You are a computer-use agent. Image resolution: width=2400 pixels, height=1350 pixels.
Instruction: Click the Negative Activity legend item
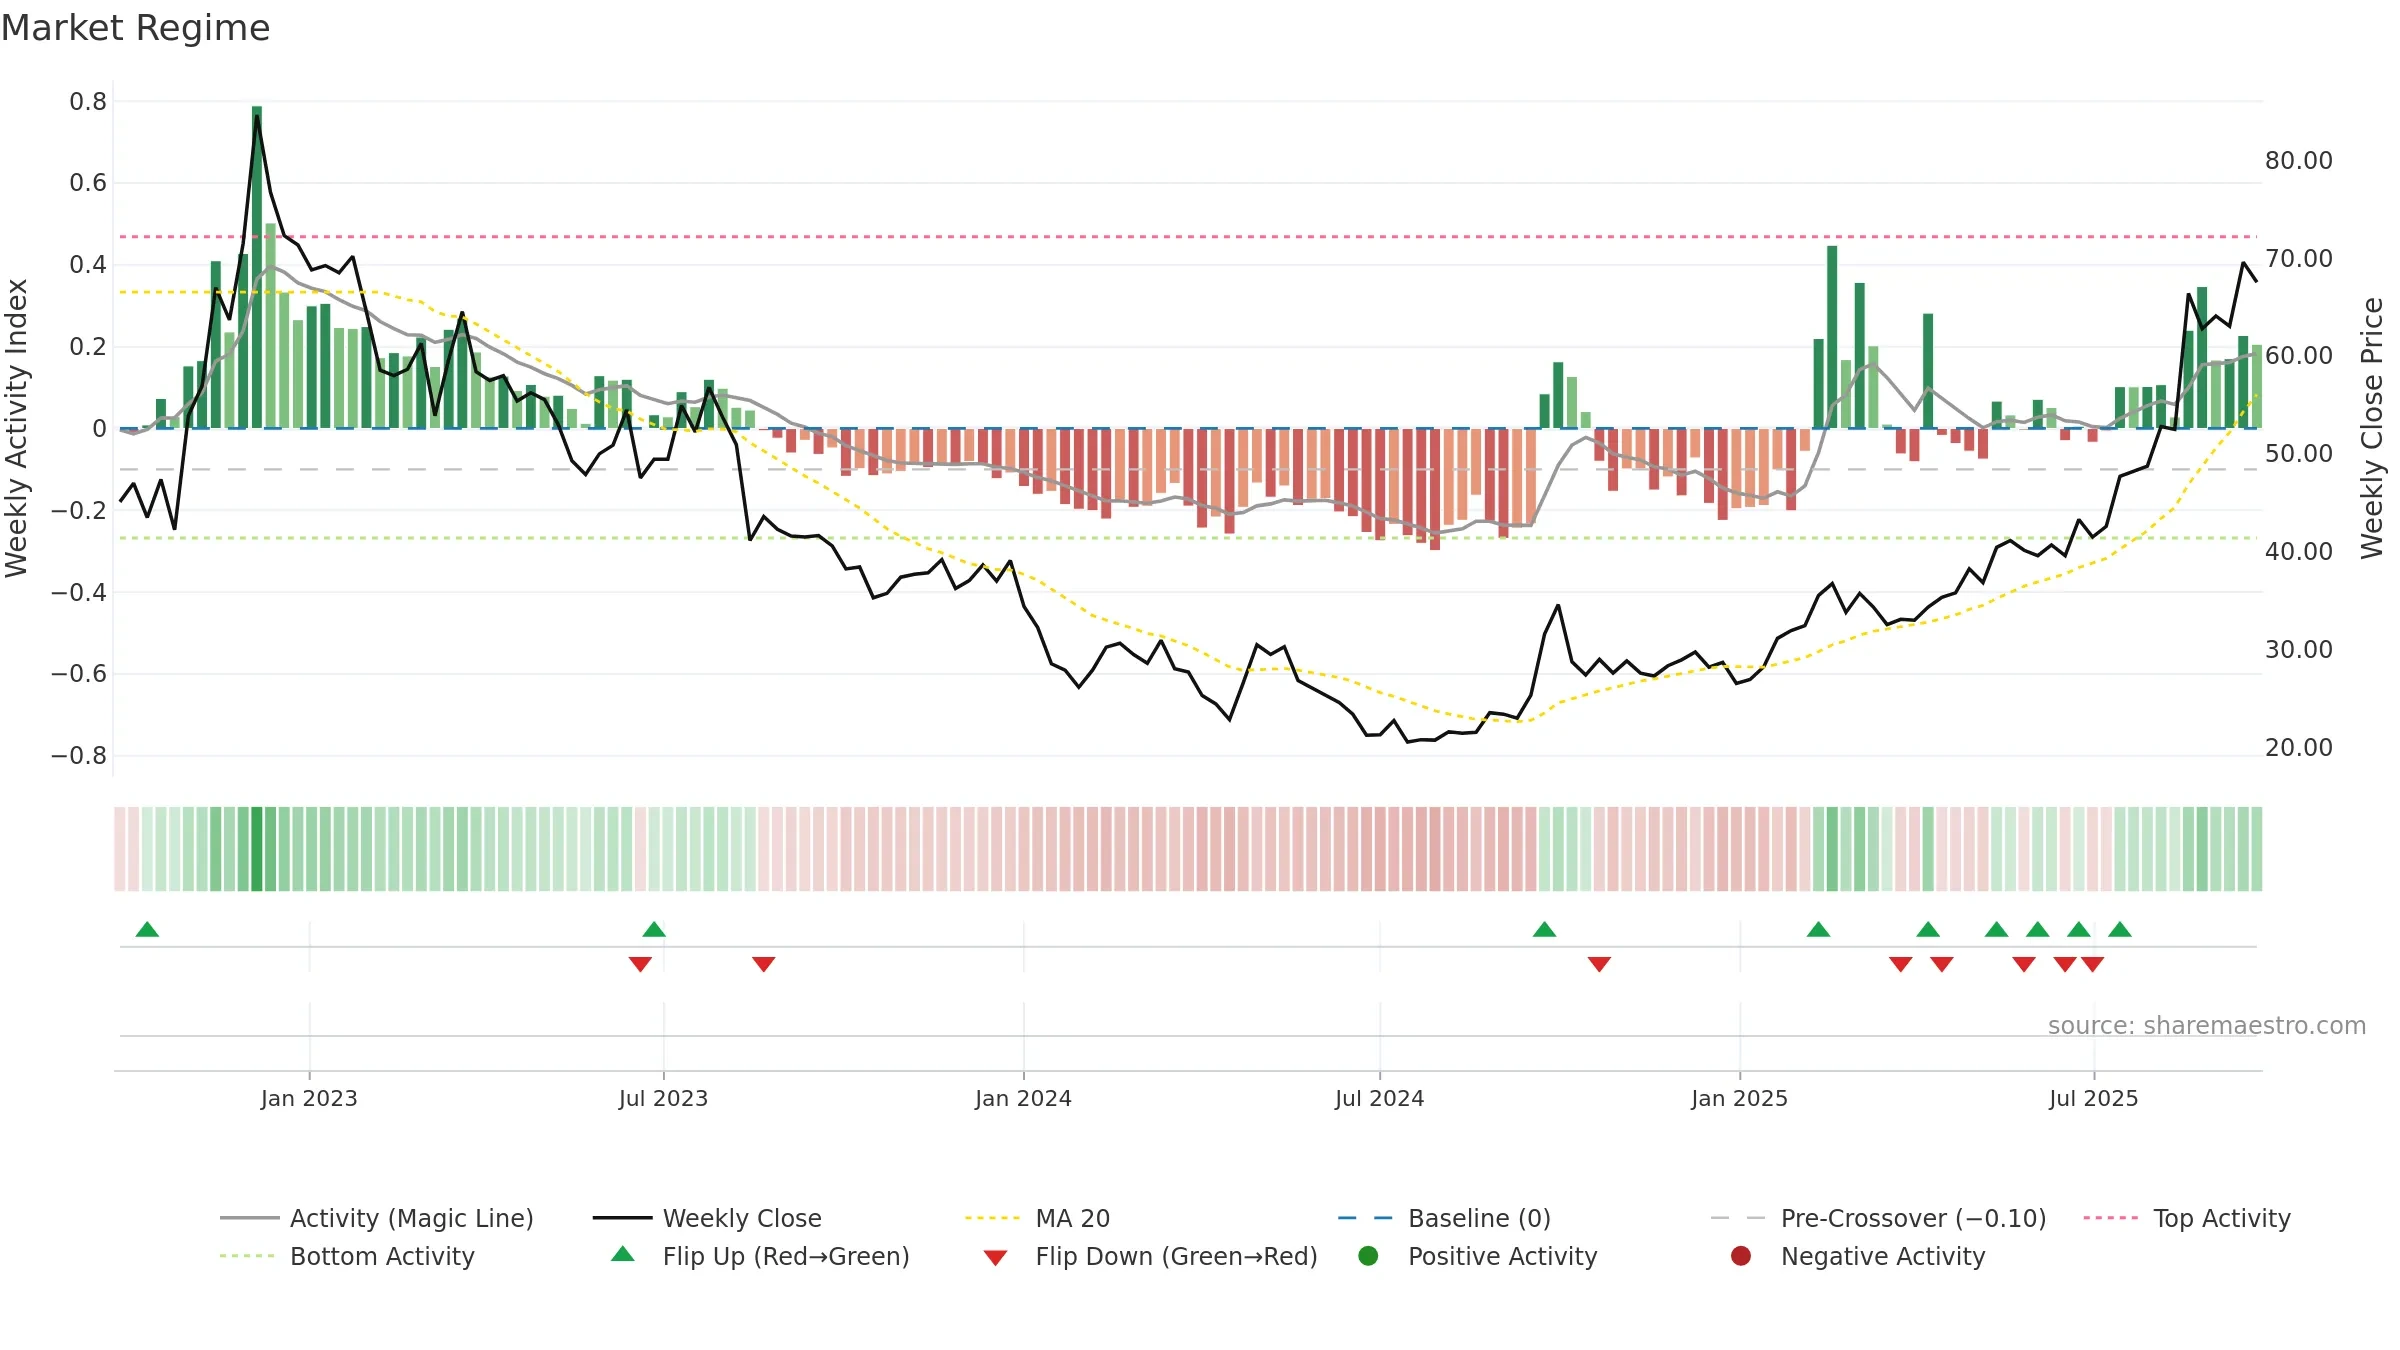point(1858,1256)
